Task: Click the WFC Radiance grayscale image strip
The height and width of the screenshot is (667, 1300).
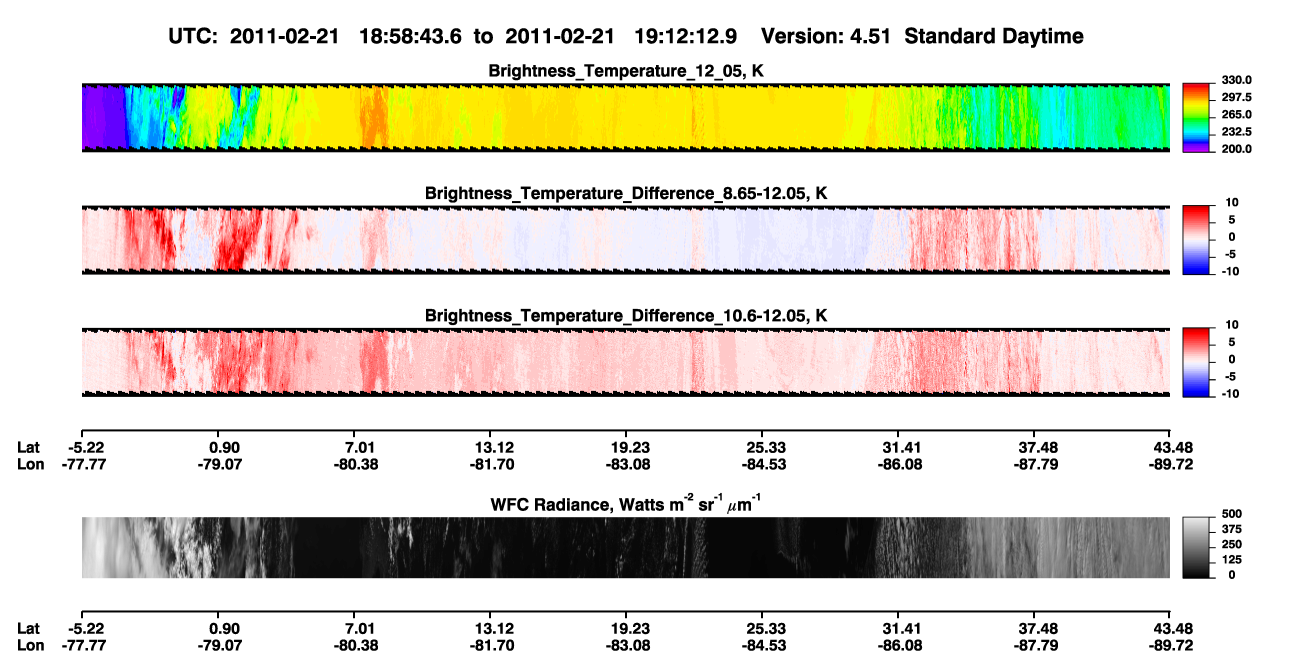Action: (x=626, y=547)
